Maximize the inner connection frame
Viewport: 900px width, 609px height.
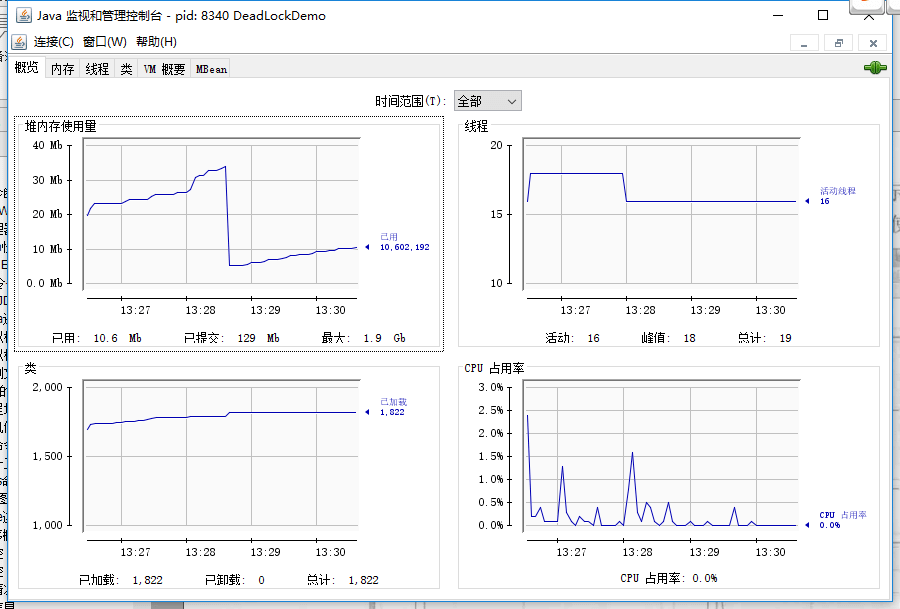[x=838, y=43]
